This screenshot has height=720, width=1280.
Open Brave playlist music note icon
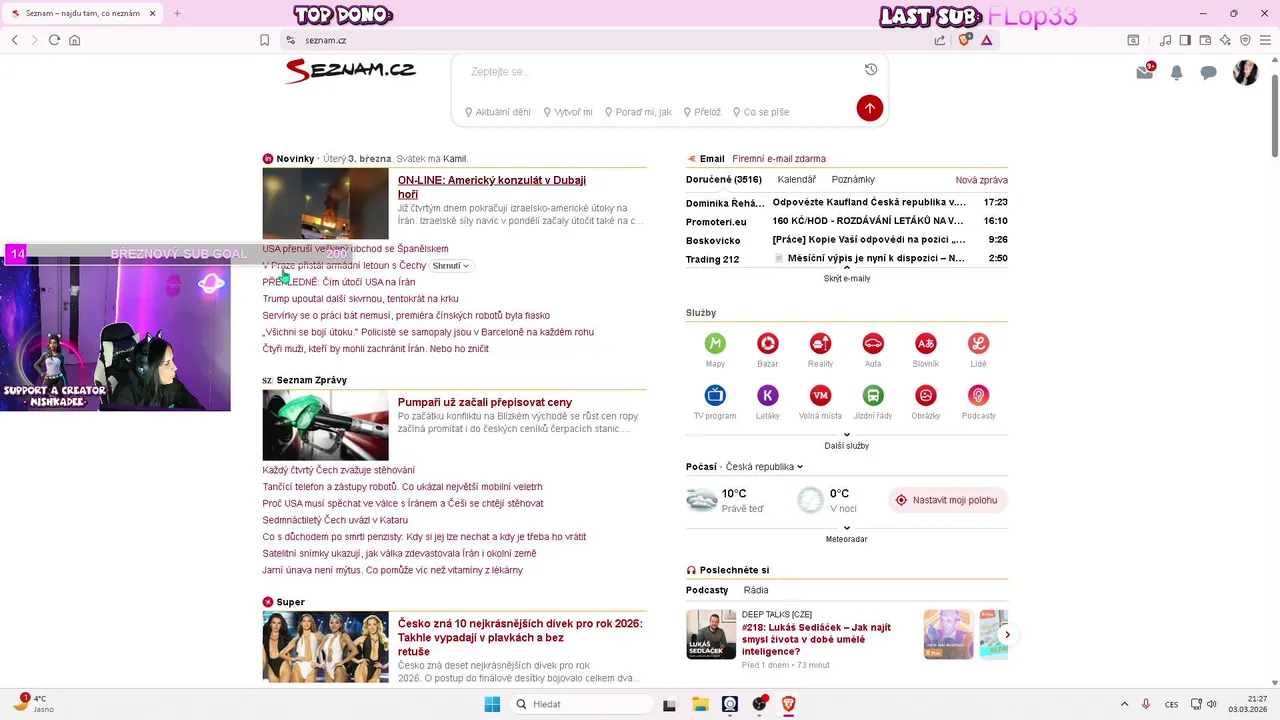(x=1165, y=40)
